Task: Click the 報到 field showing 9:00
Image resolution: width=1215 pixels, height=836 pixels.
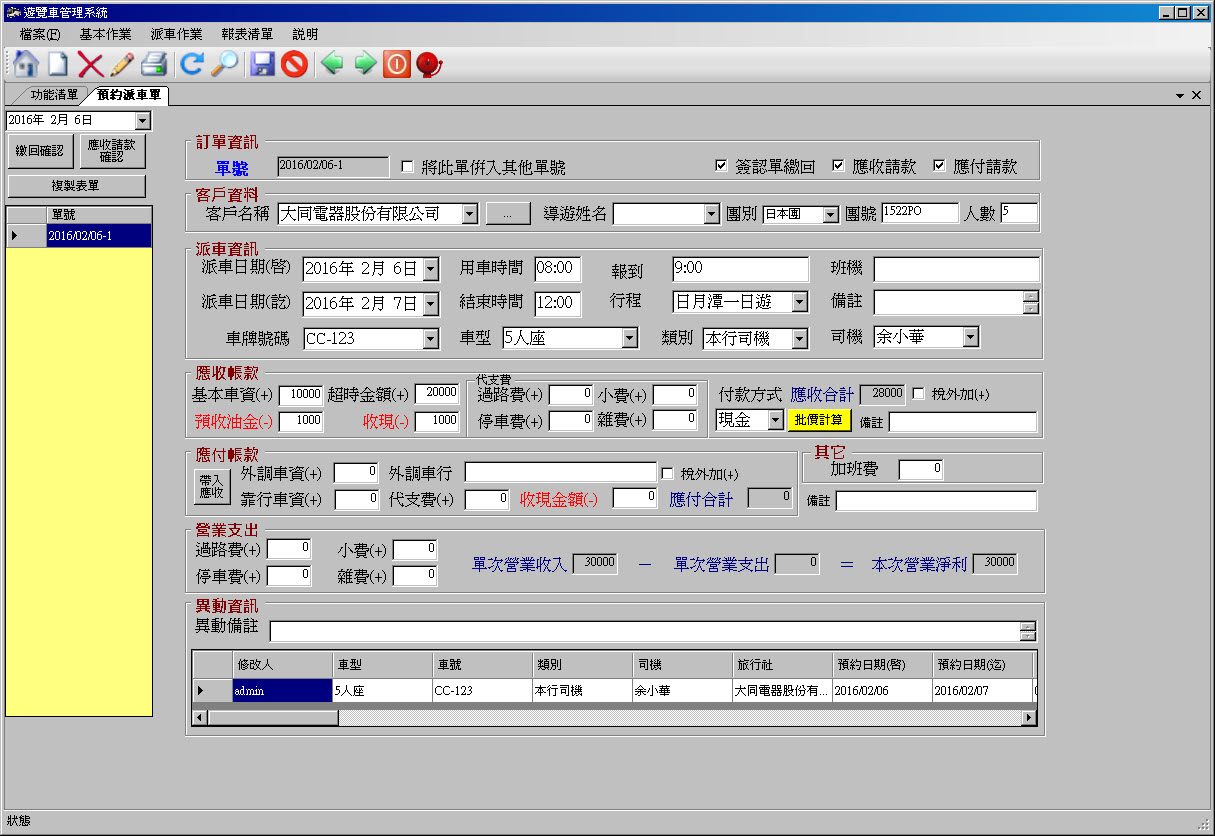Action: pos(740,269)
